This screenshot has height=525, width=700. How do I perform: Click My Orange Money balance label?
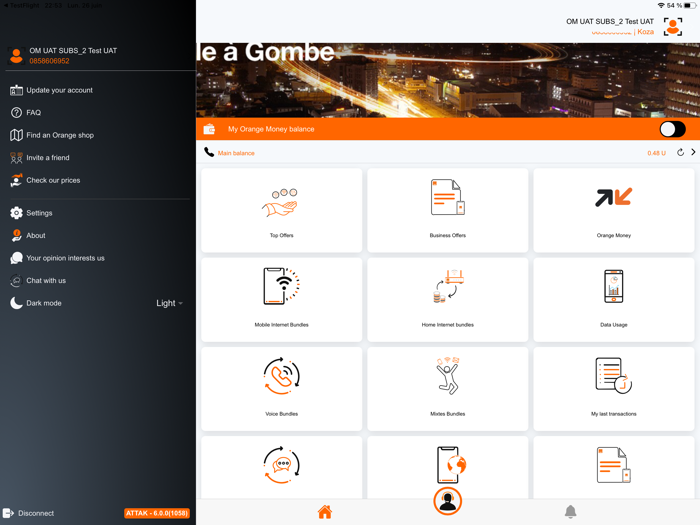(x=271, y=129)
